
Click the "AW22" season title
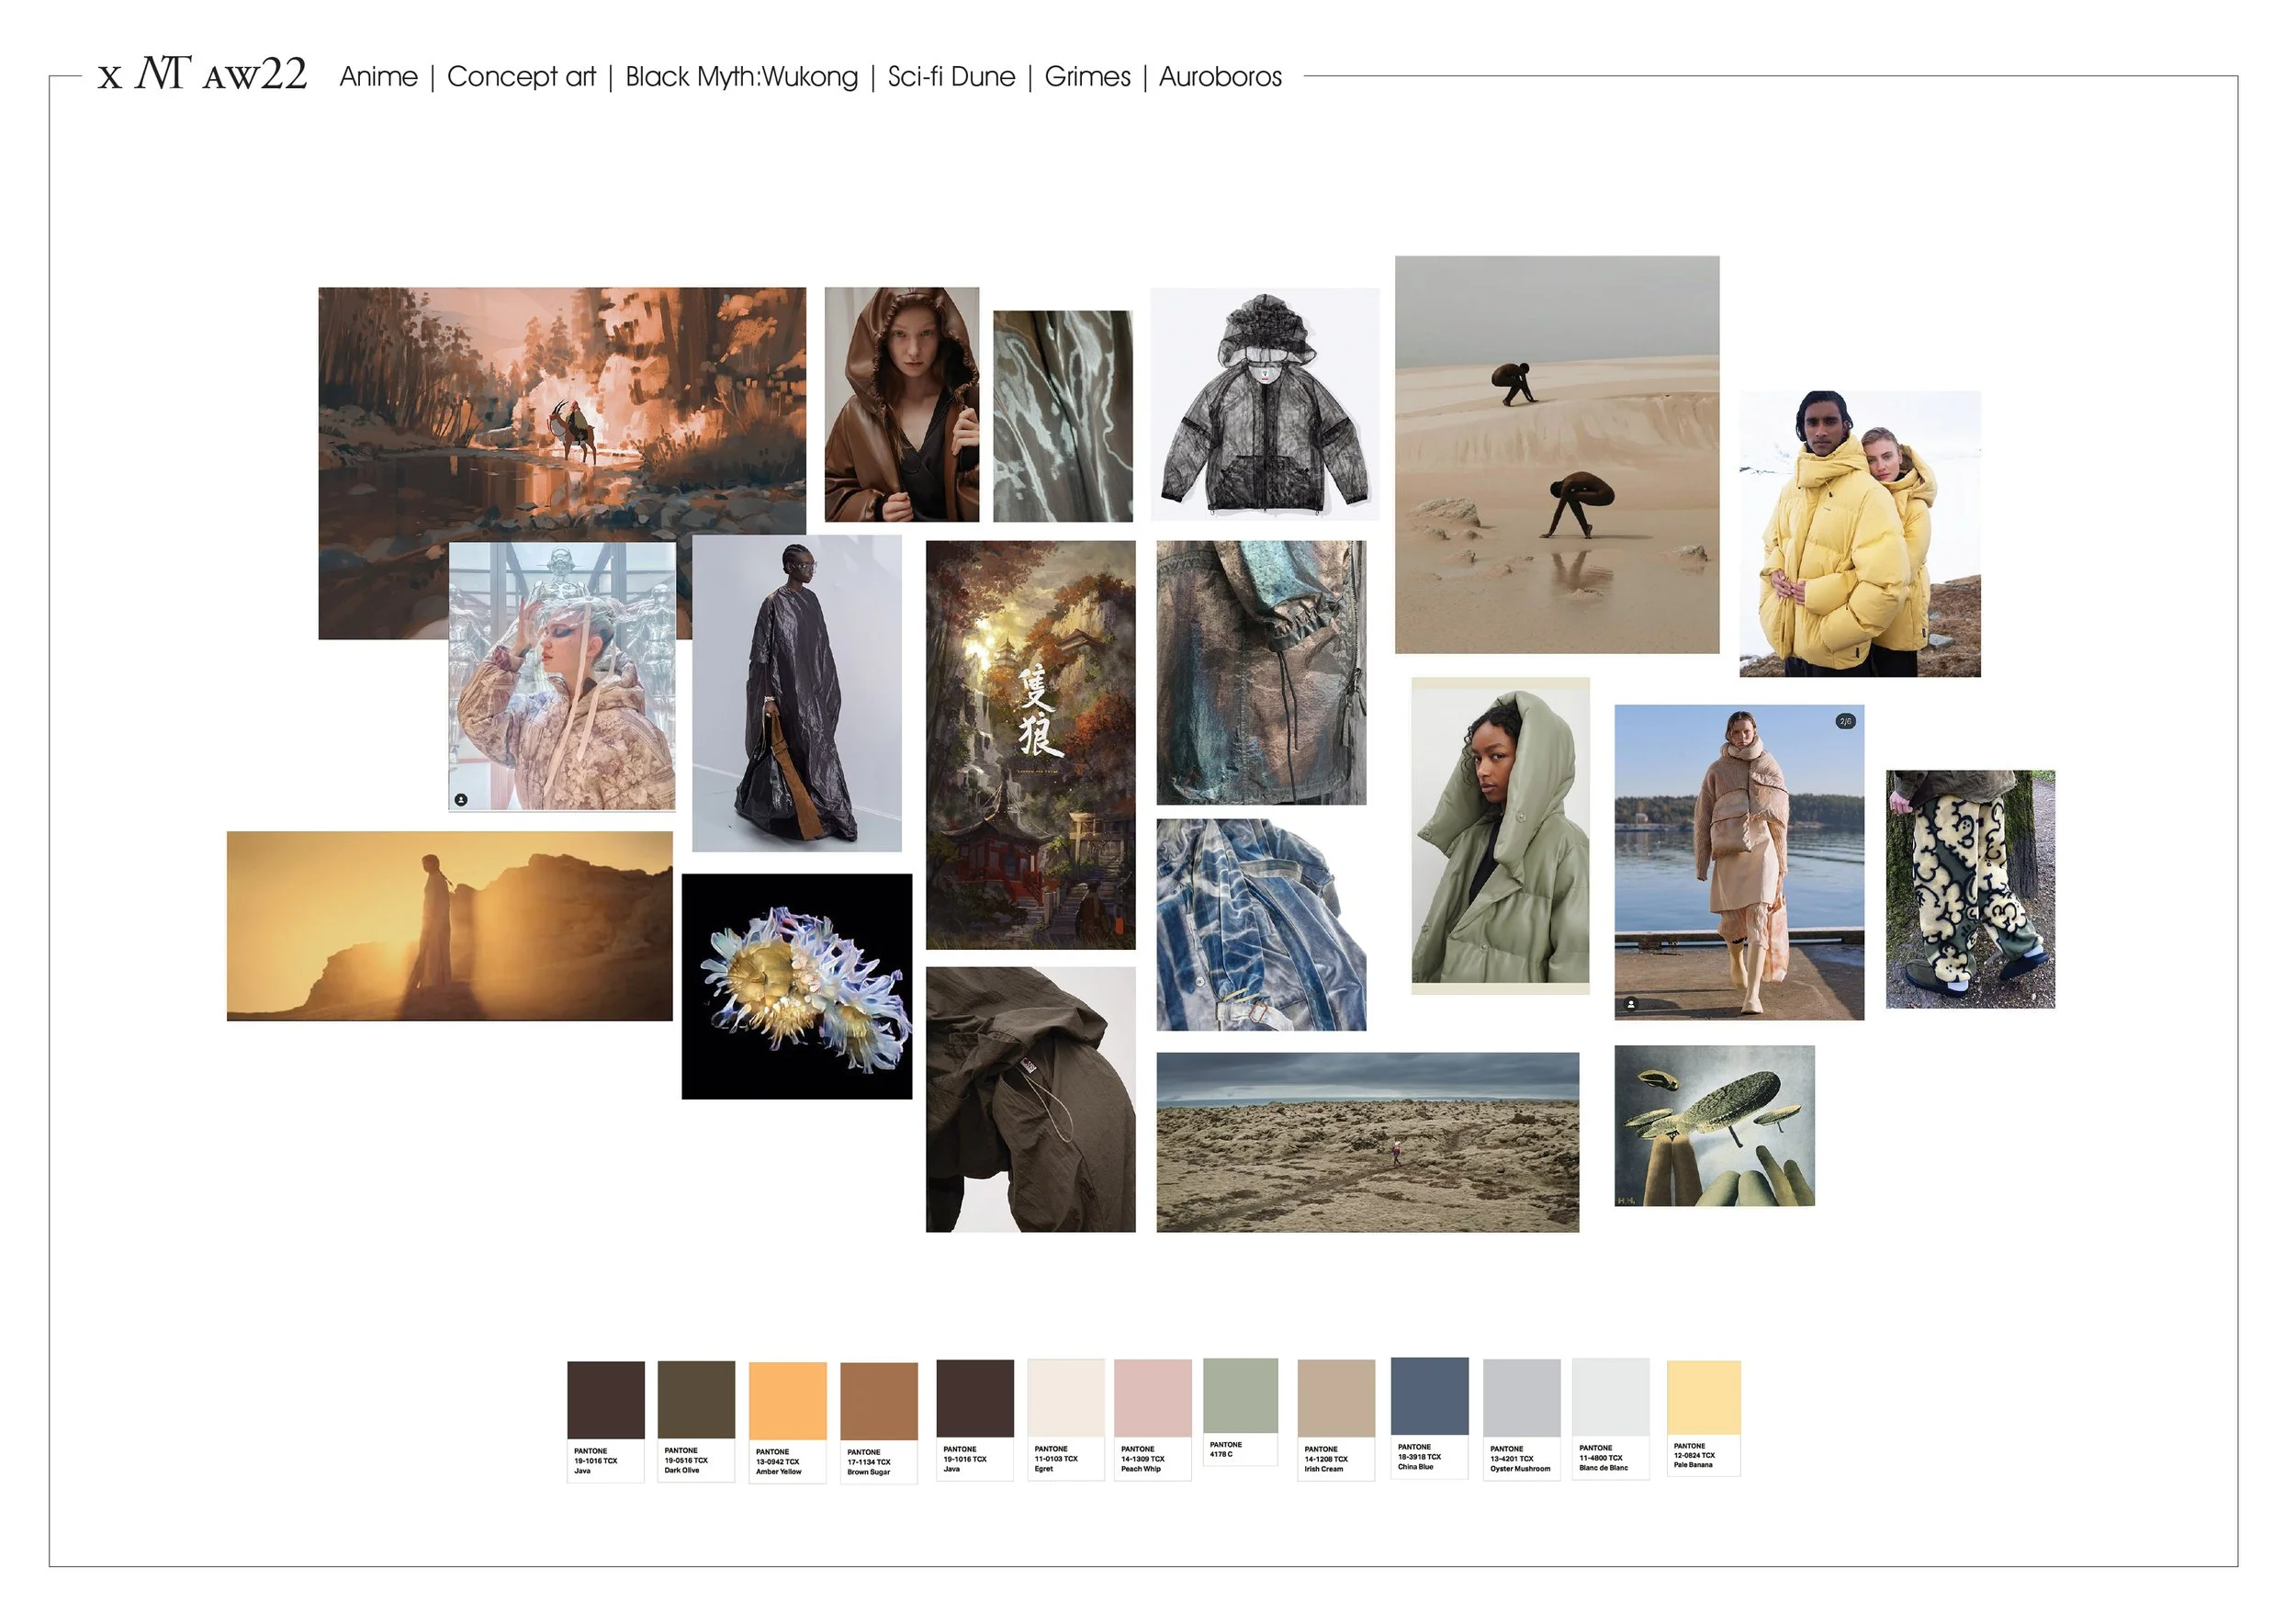[x=255, y=75]
